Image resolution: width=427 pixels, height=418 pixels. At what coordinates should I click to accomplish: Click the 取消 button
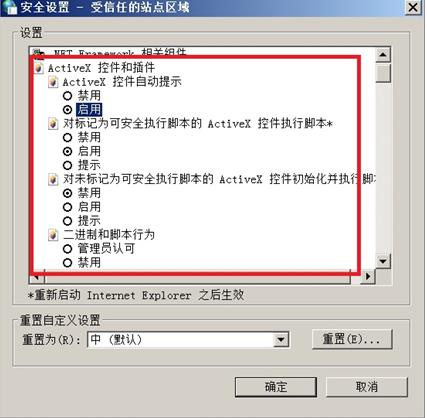(x=367, y=387)
